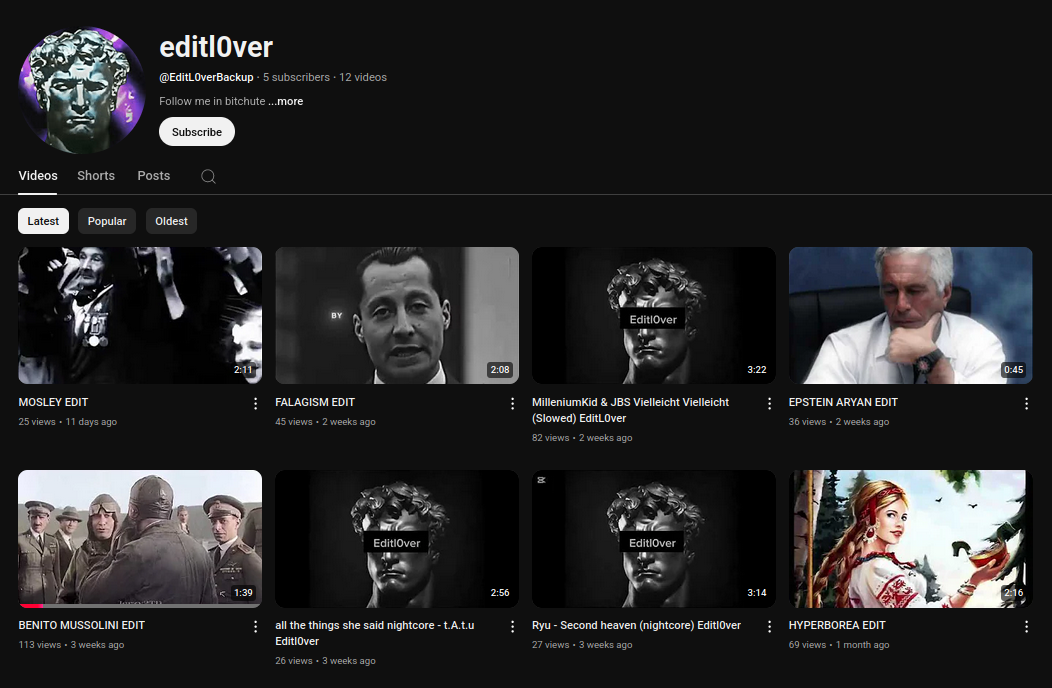Open options menu for MilleniumKid & JBS video
Image resolution: width=1052 pixels, height=688 pixels.
coord(769,403)
